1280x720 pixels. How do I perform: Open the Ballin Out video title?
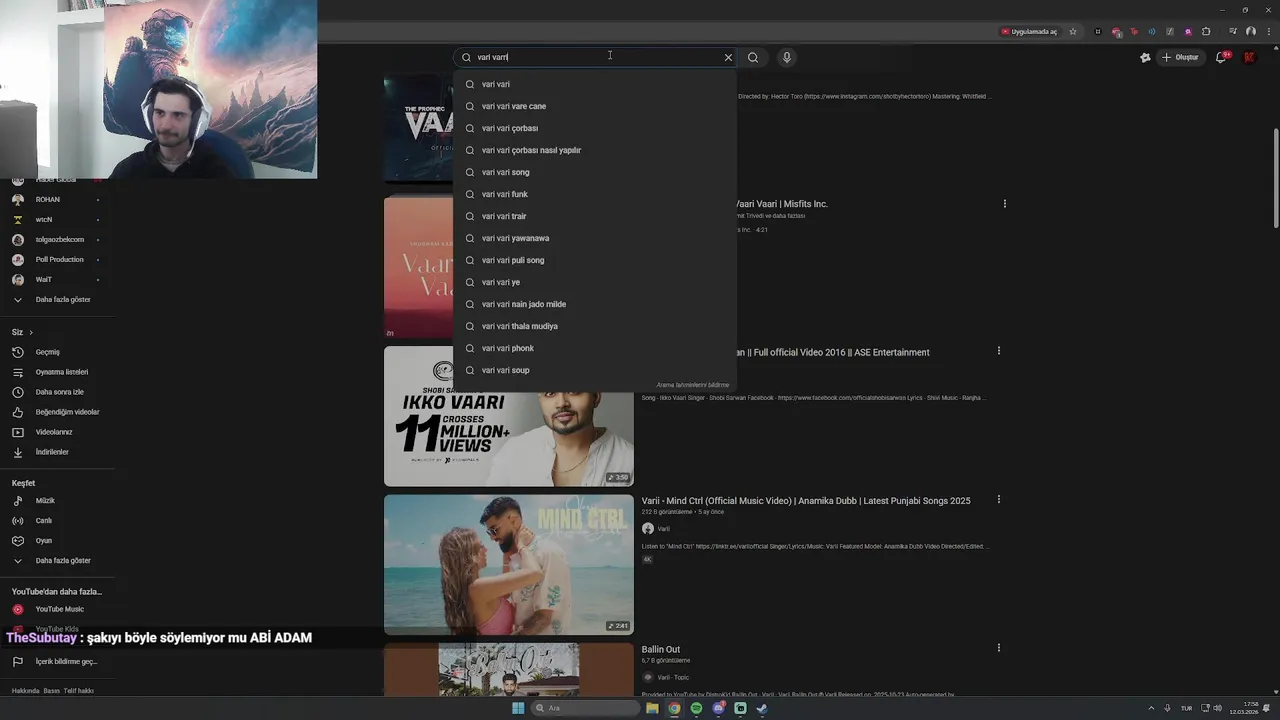coord(661,649)
